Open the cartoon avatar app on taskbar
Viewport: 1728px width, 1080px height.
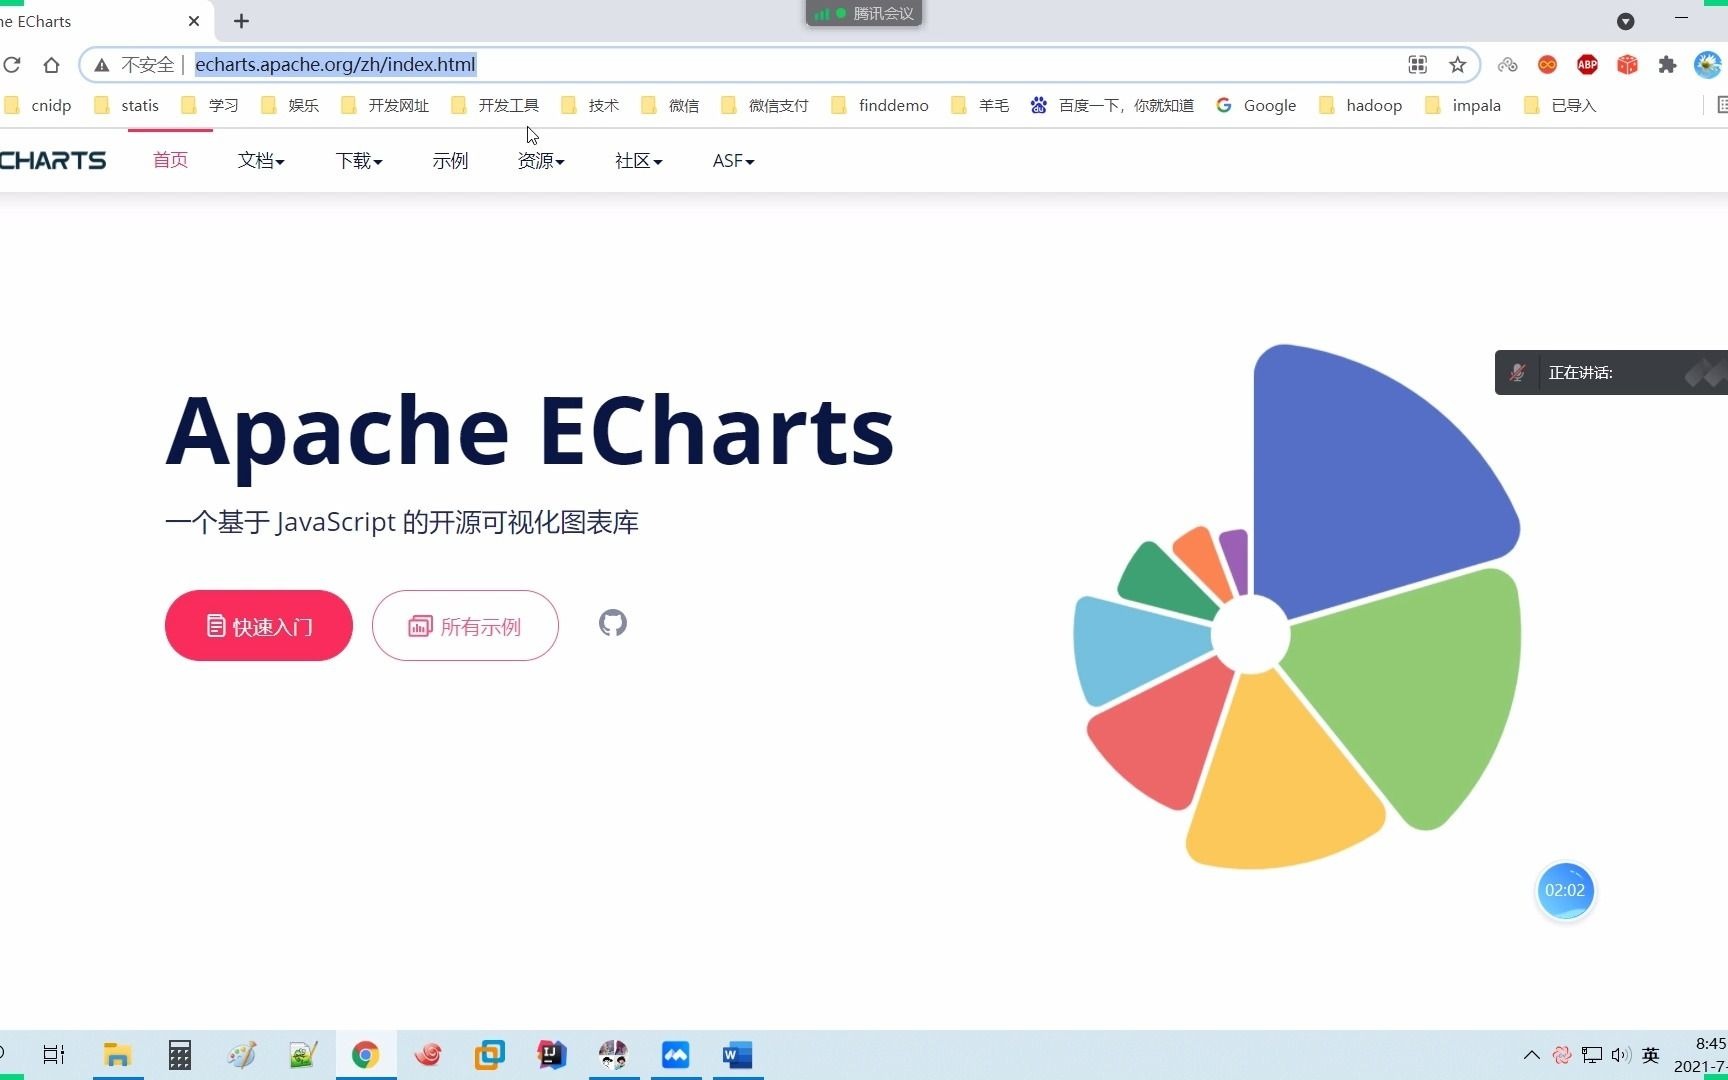coord(613,1054)
